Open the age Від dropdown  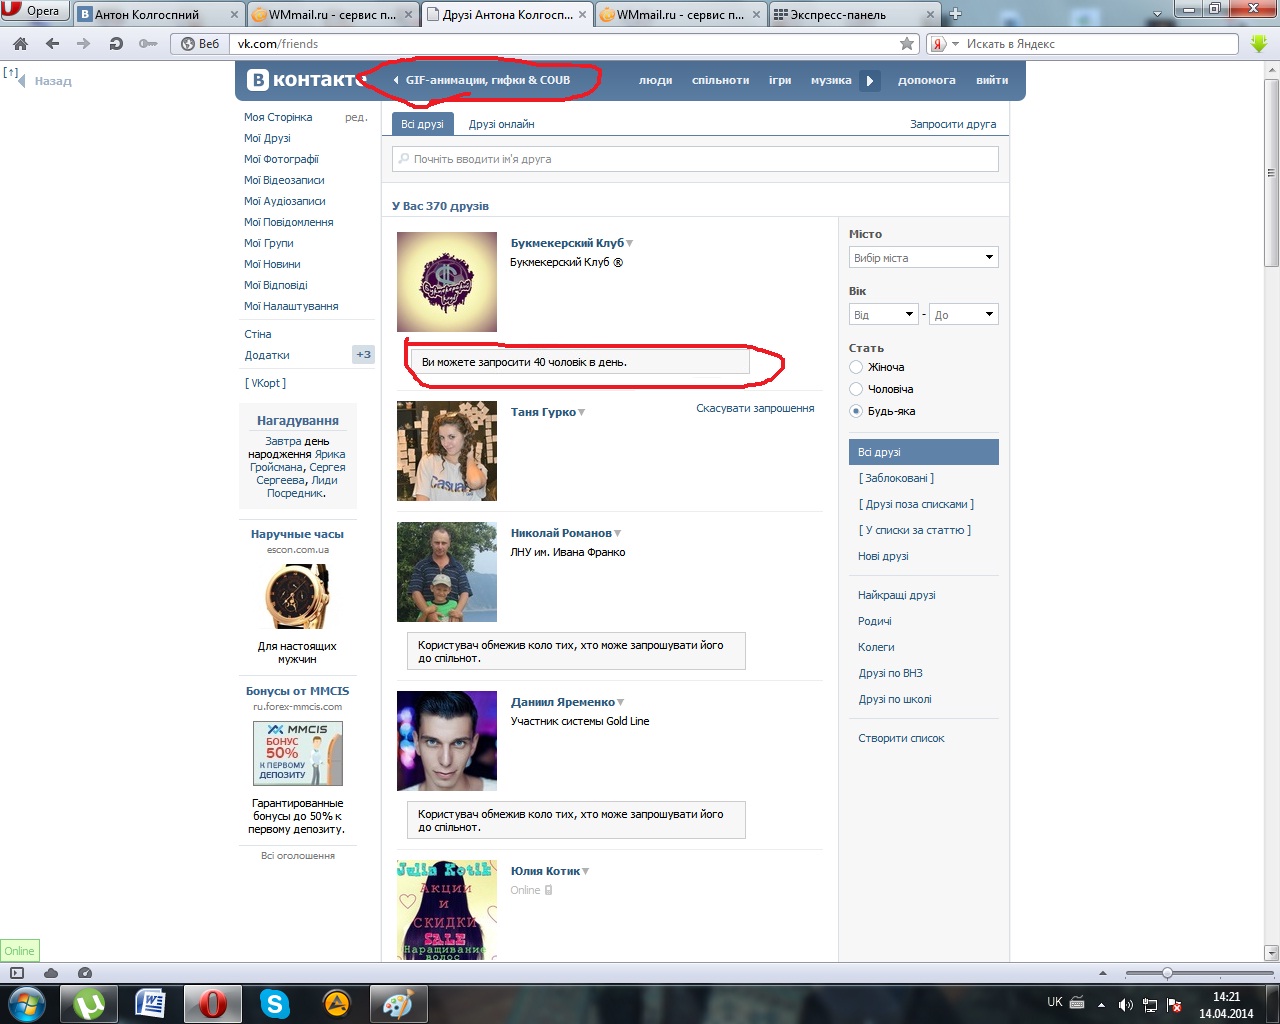point(883,315)
